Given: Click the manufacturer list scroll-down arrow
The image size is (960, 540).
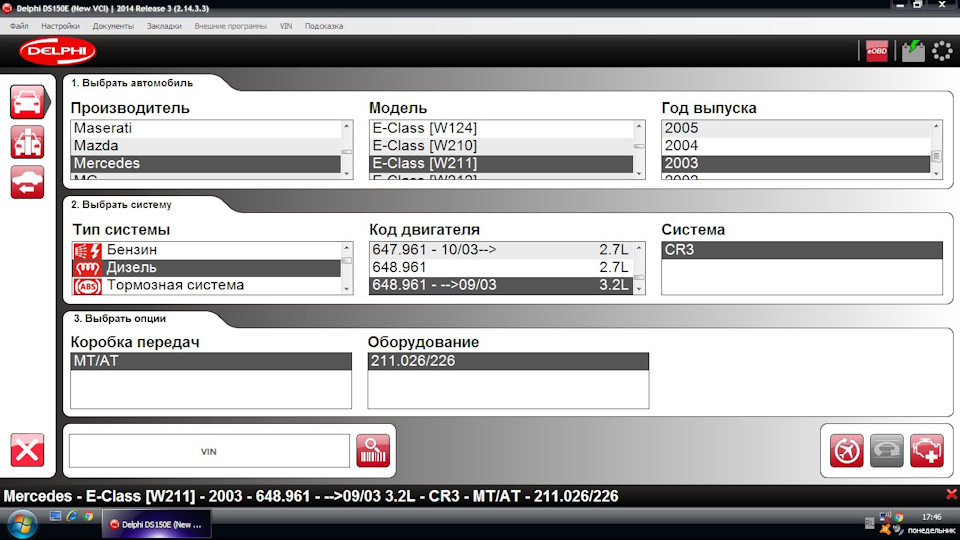Looking at the screenshot, I should (347, 173).
